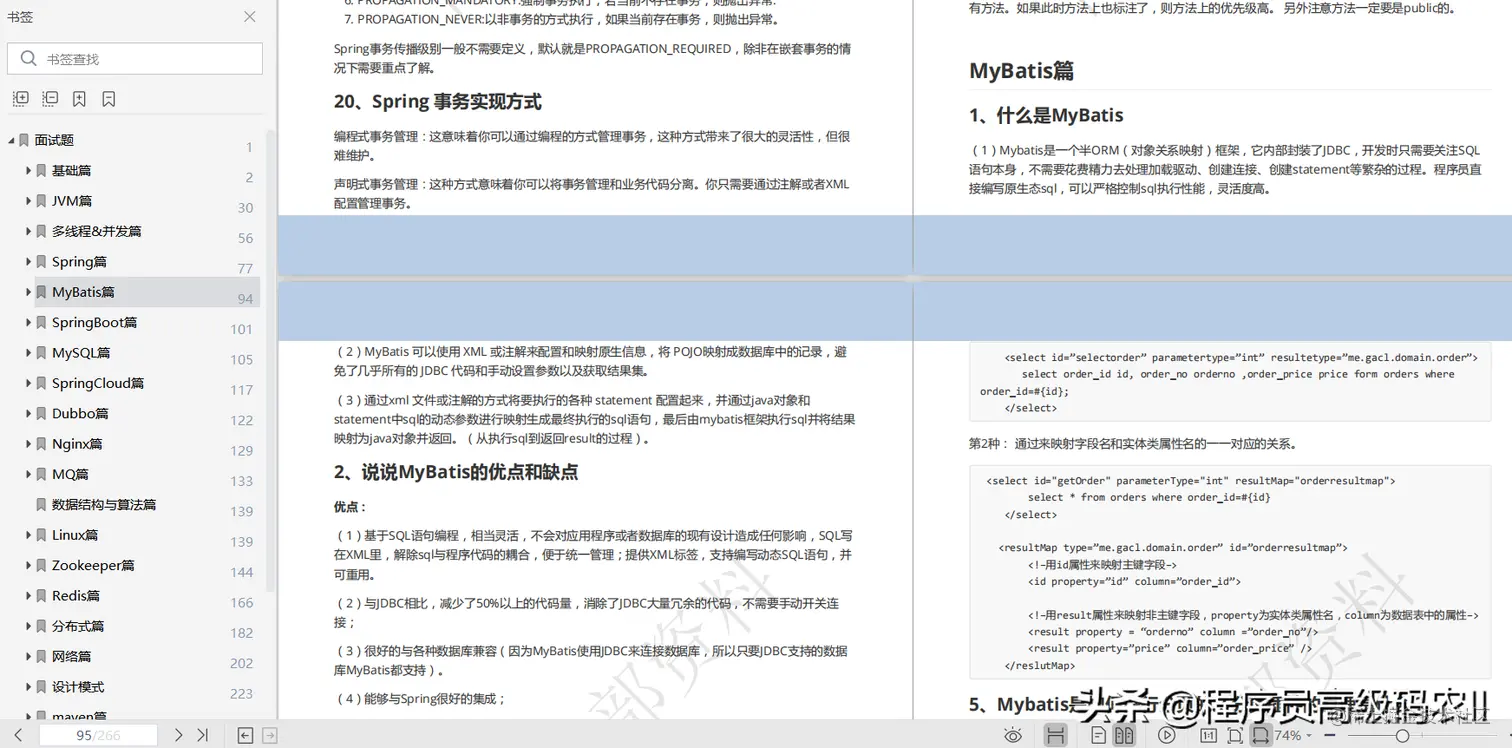Collapse all bookmark entries
Screen dimensions: 1512x748
coord(49,98)
